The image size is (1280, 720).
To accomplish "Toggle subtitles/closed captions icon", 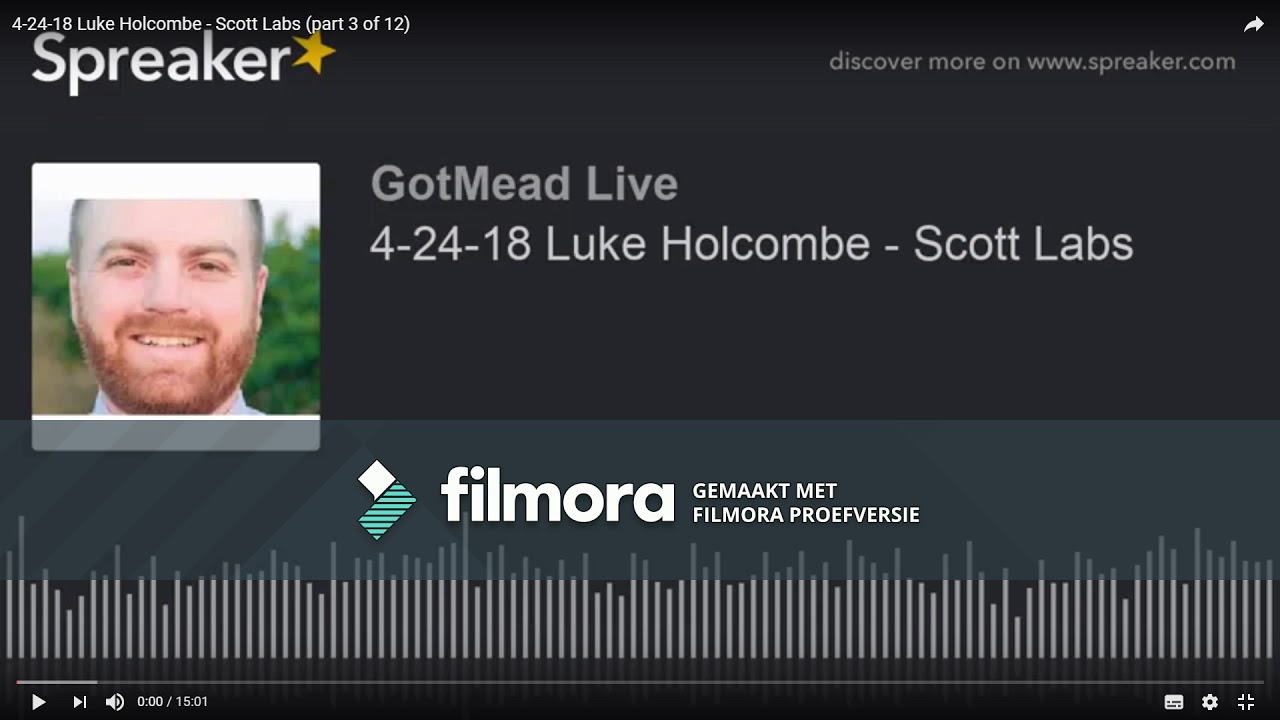I will (x=1174, y=702).
